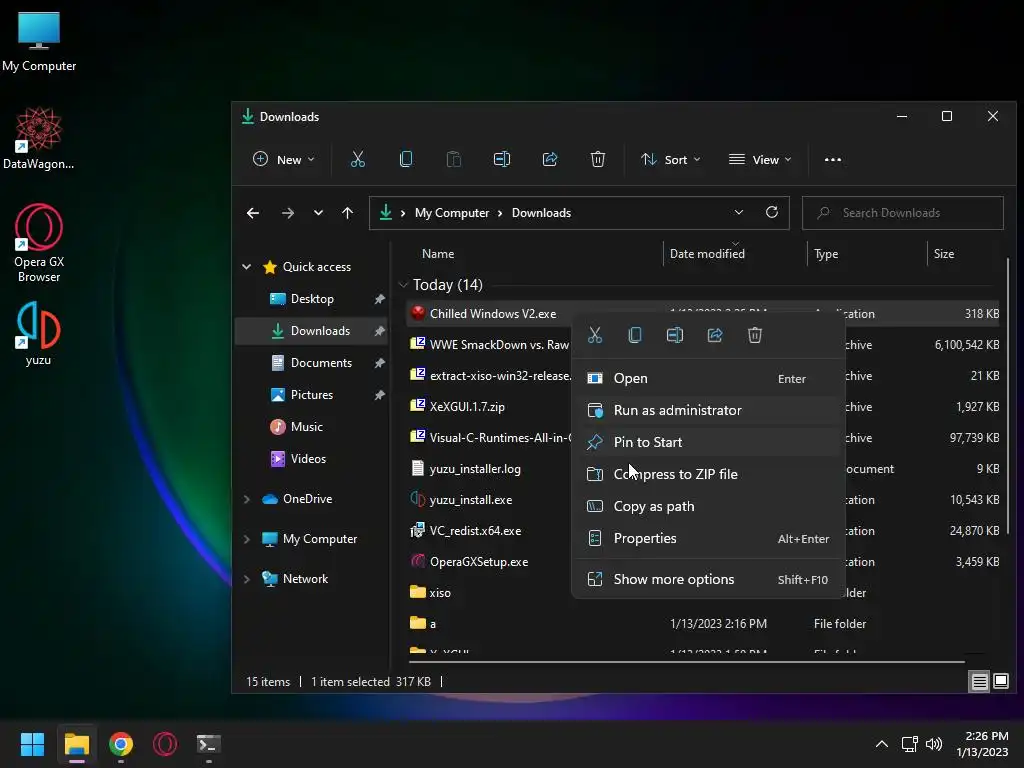Click Delete icon in the context menu
Image resolution: width=1024 pixels, height=768 pixels.
tap(755, 335)
